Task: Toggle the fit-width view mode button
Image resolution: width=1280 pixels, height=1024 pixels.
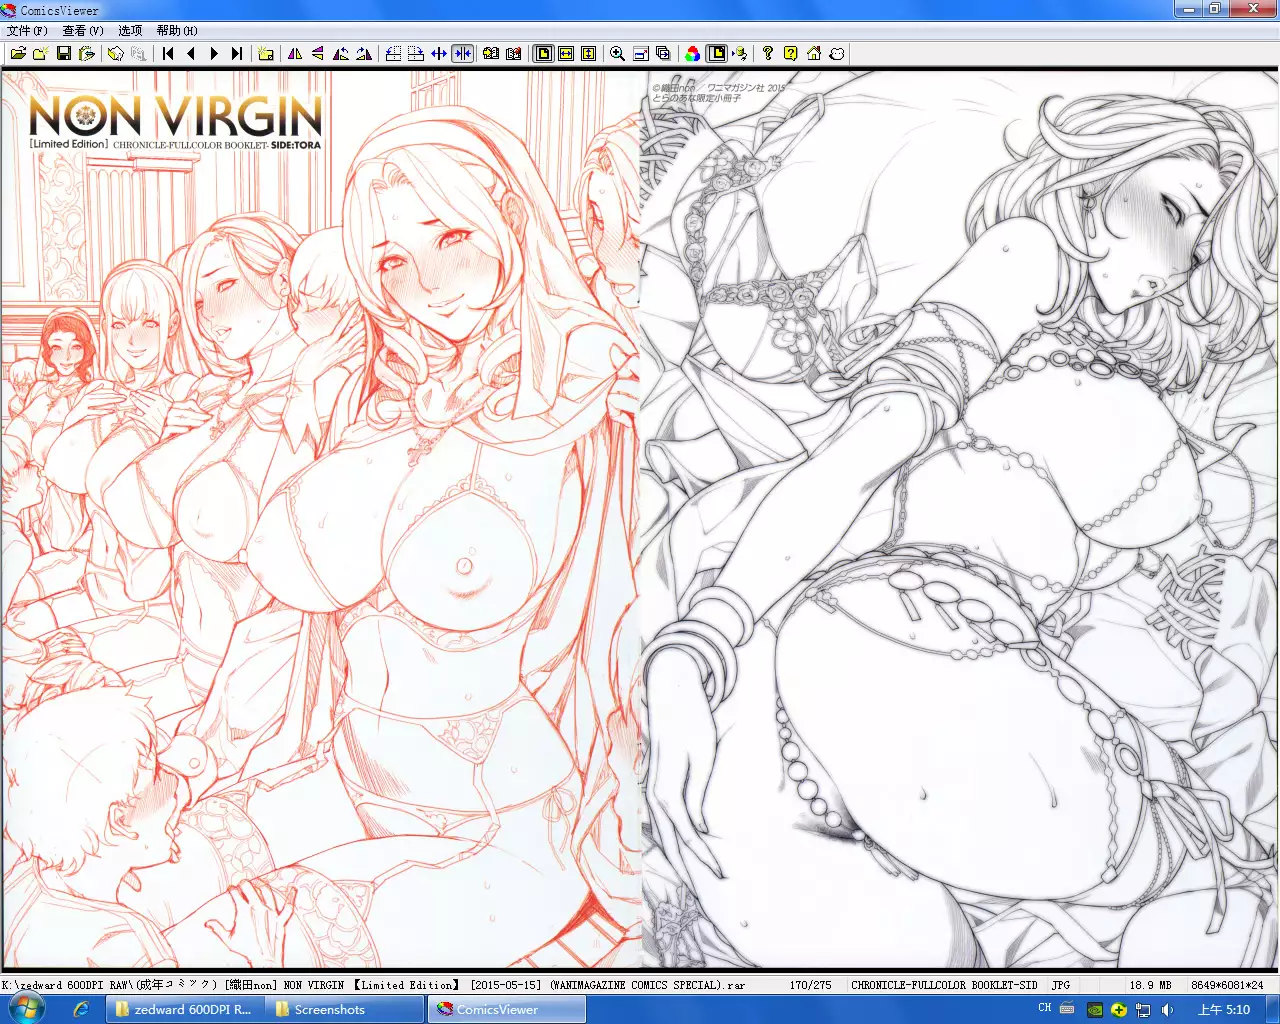Action: 566,54
